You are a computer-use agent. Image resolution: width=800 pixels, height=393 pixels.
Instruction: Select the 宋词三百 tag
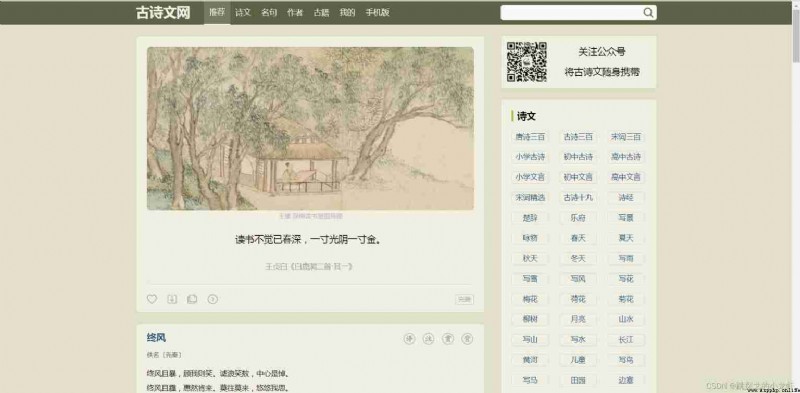pyautogui.click(x=626, y=137)
